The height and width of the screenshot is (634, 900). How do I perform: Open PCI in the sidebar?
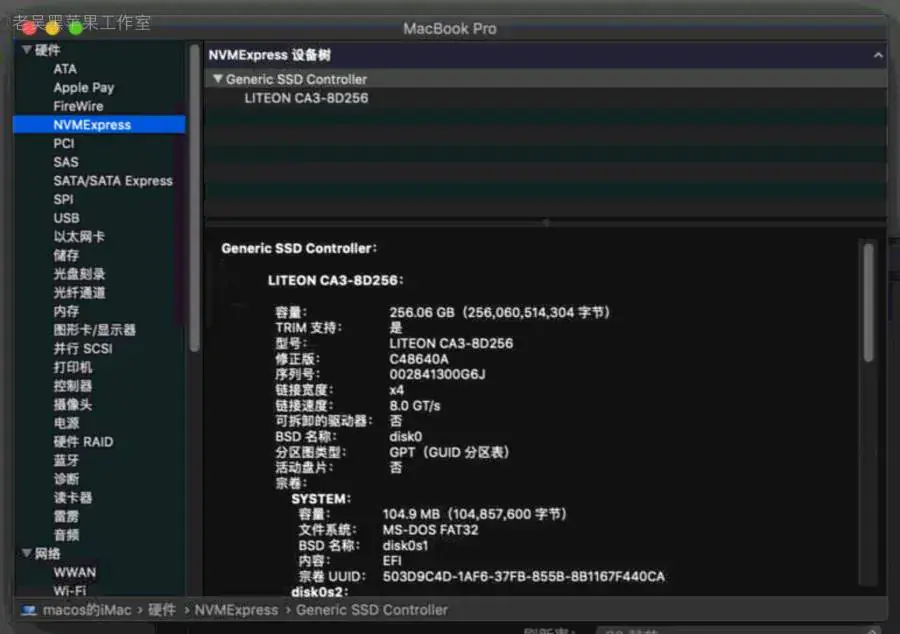(64, 143)
